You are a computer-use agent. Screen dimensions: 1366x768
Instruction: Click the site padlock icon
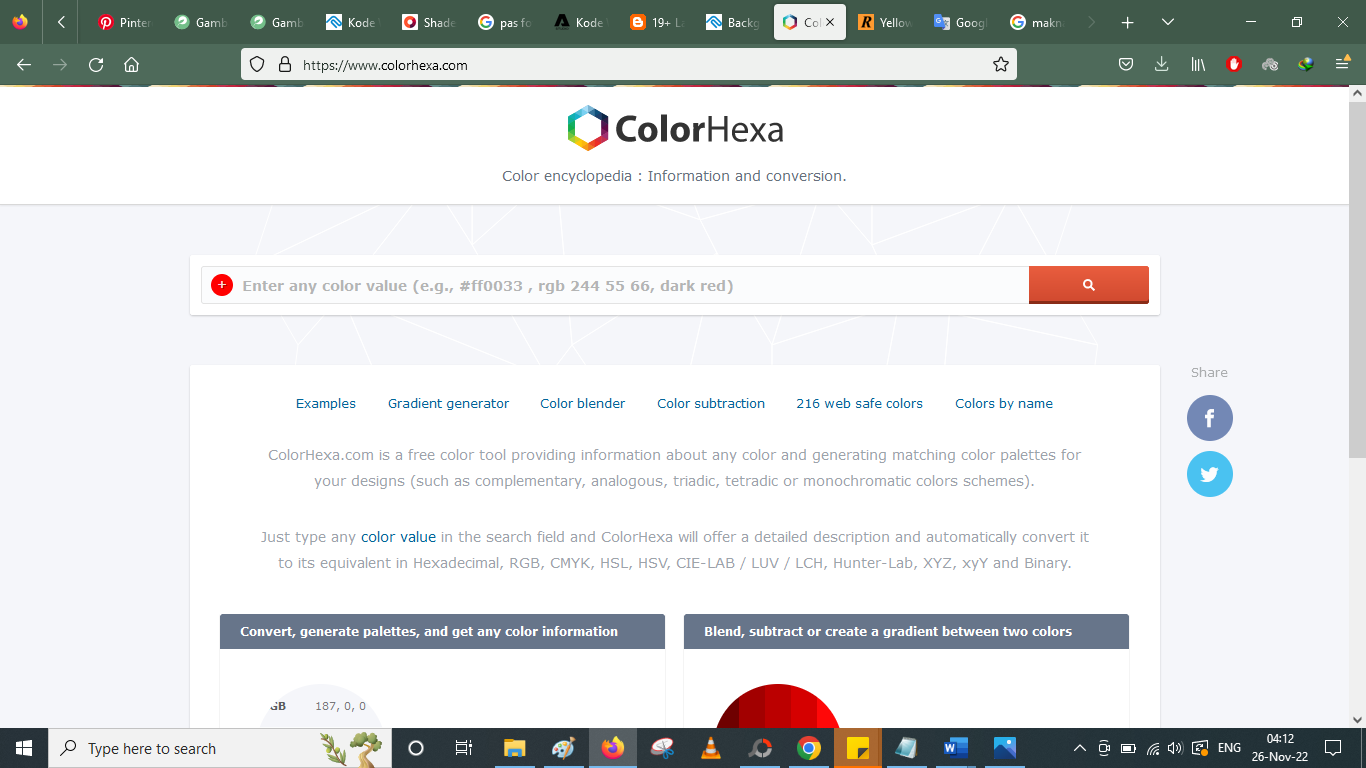coord(285,65)
